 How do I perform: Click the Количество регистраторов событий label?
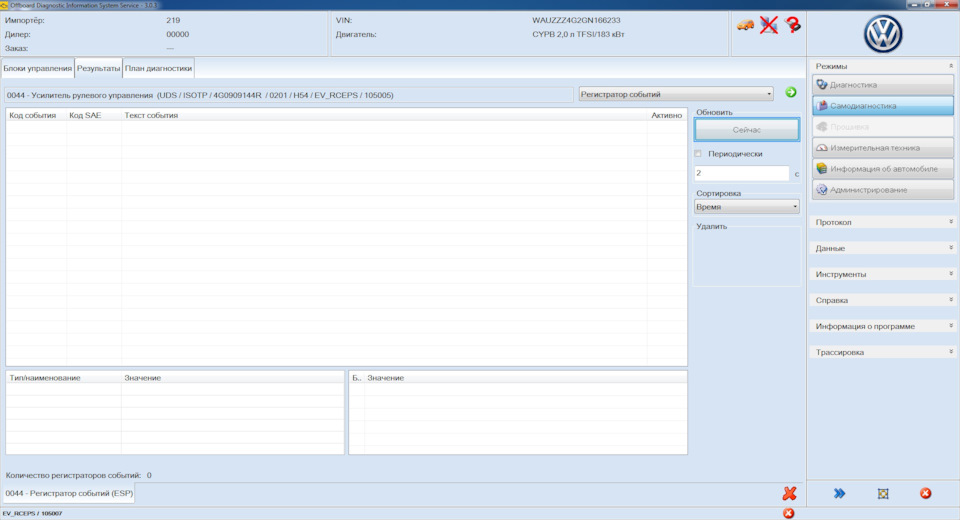(73, 475)
